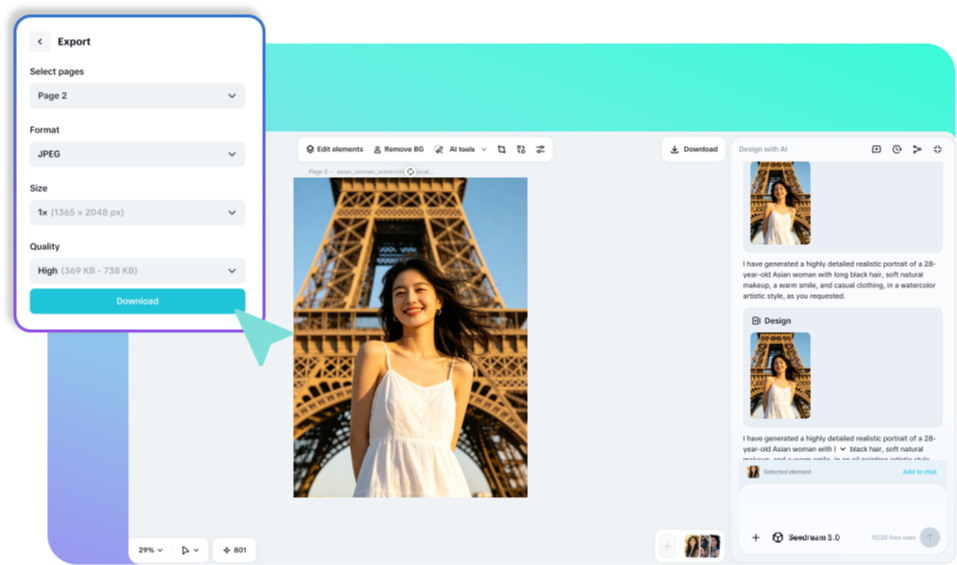This screenshot has height=565, width=957.
Task: Open the adjustments sliders icon
Action: pos(540,149)
